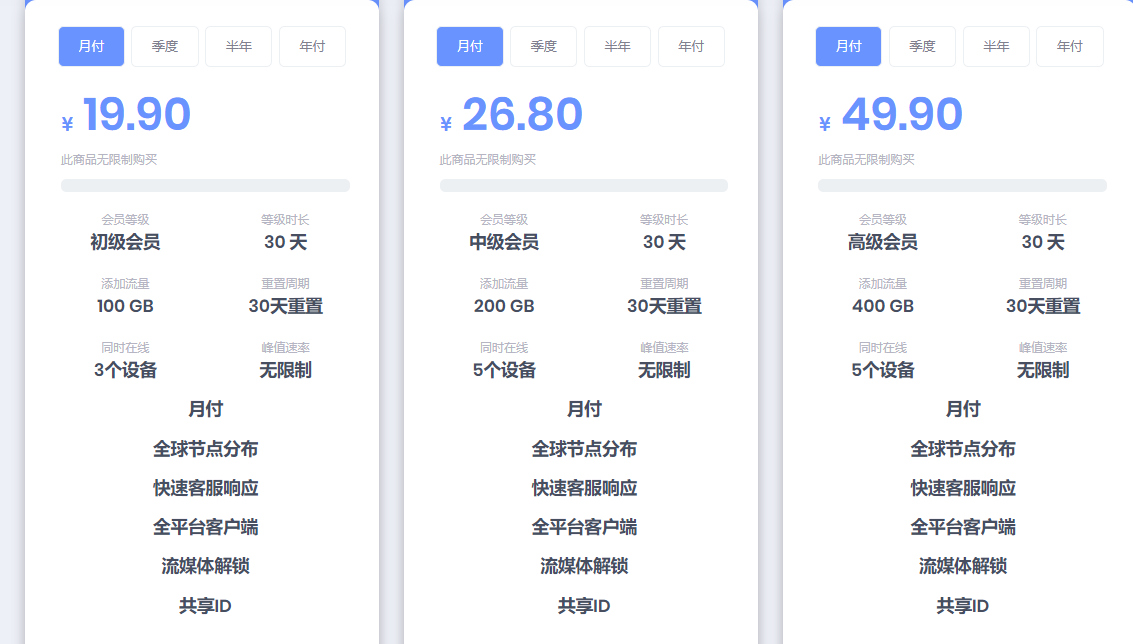Select 月付 tab in the ¥26.80 card
The height and width of the screenshot is (644, 1133).
470,46
